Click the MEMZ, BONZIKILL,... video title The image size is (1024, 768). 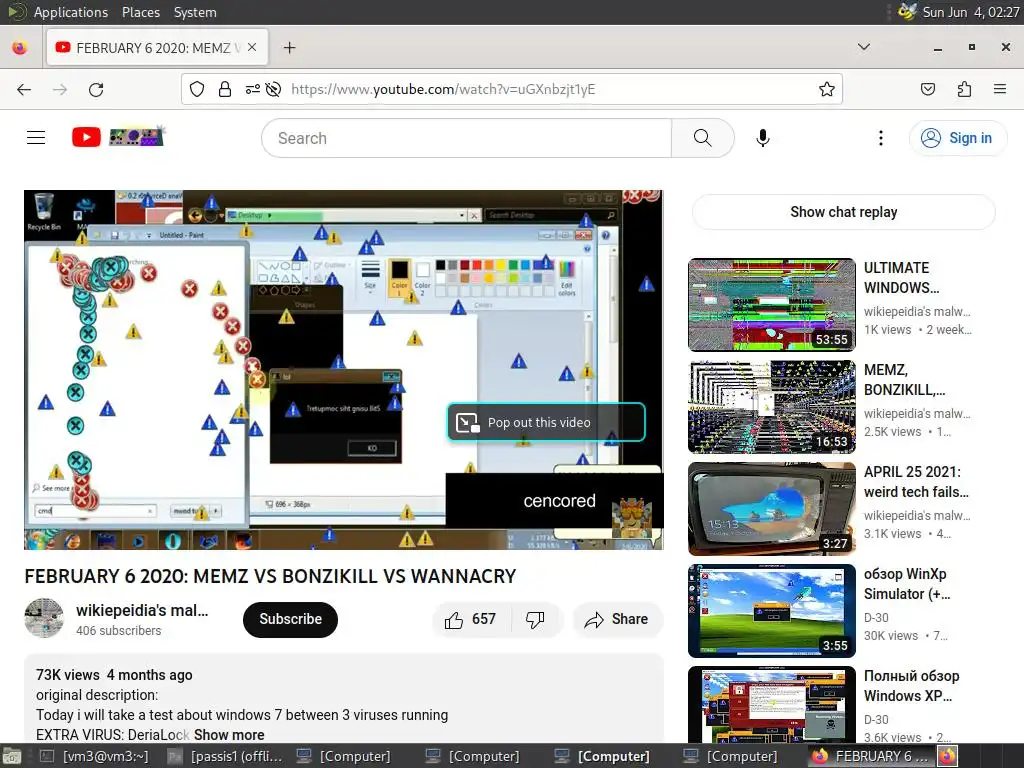point(904,379)
